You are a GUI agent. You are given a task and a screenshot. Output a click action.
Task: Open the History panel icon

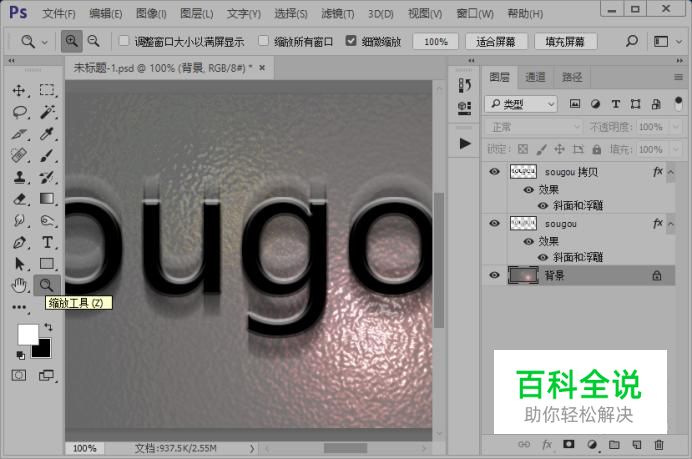coord(465,85)
